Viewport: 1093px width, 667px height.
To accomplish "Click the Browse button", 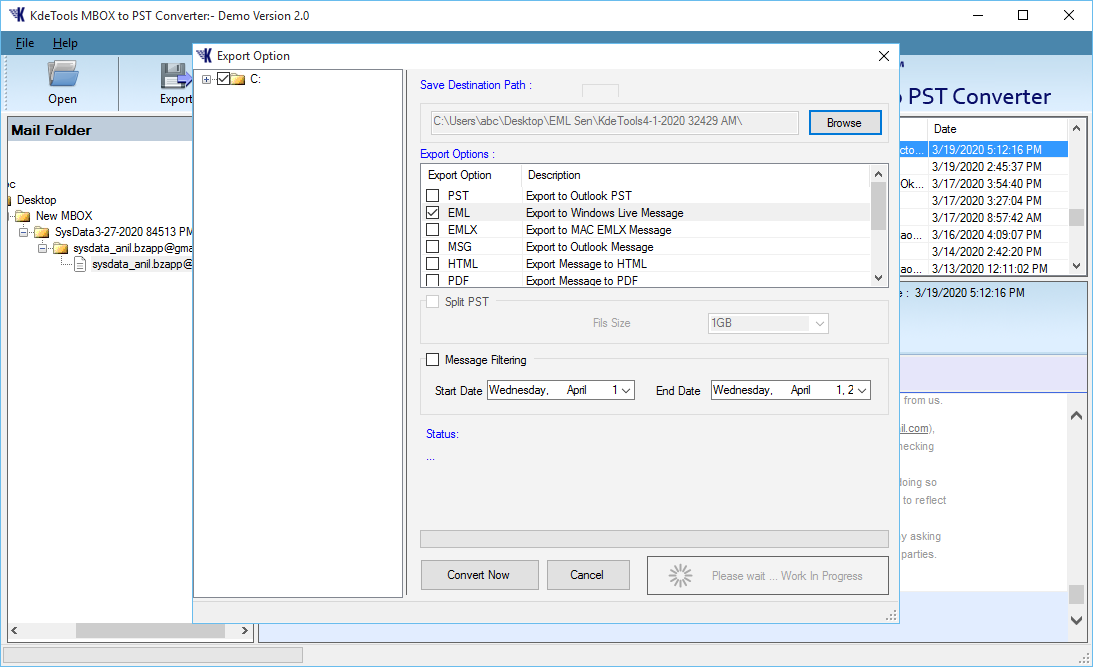I will click(845, 123).
